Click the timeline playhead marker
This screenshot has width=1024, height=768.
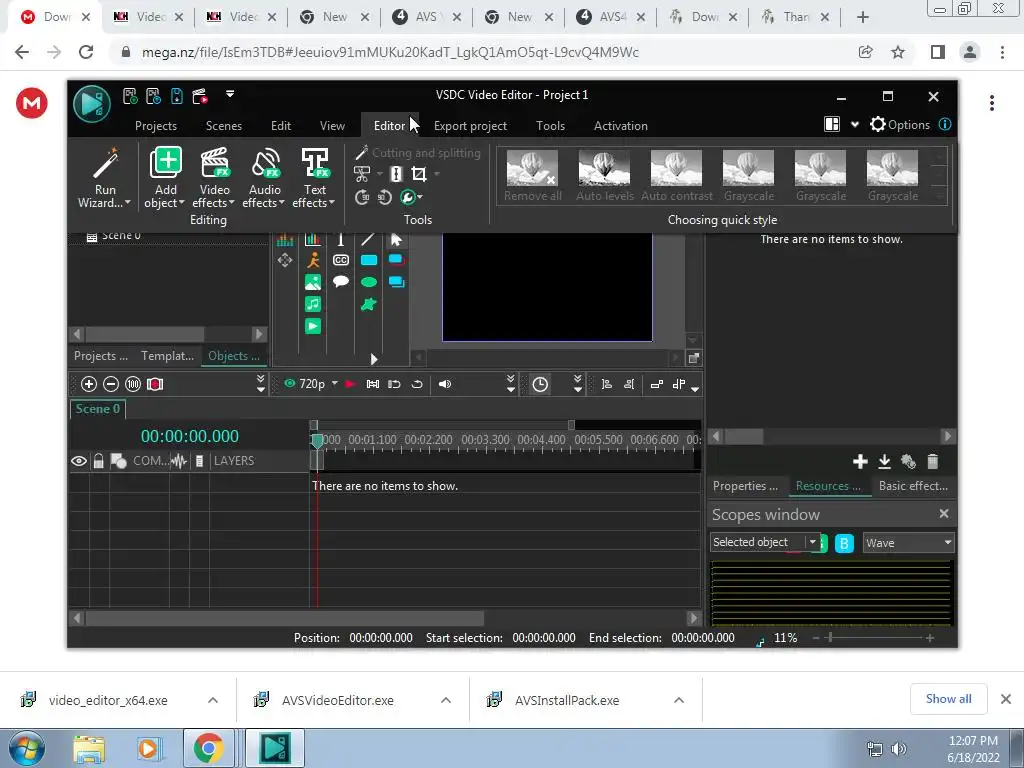point(317,441)
